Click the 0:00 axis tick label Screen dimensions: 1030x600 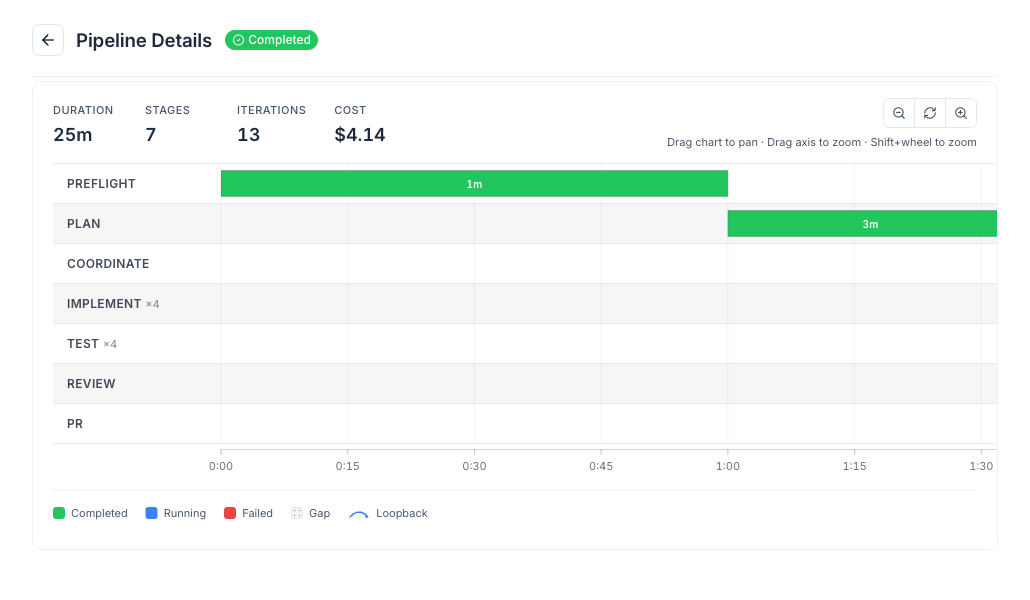coord(221,466)
